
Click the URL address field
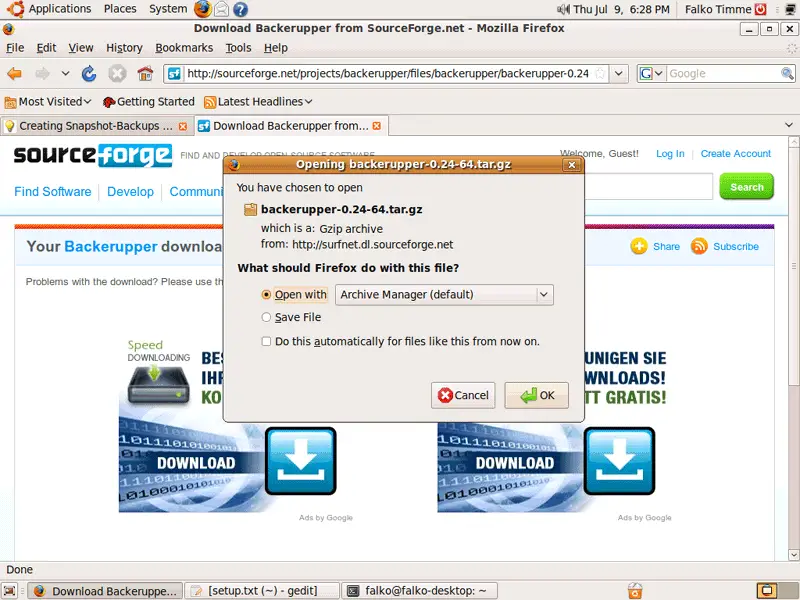point(388,74)
